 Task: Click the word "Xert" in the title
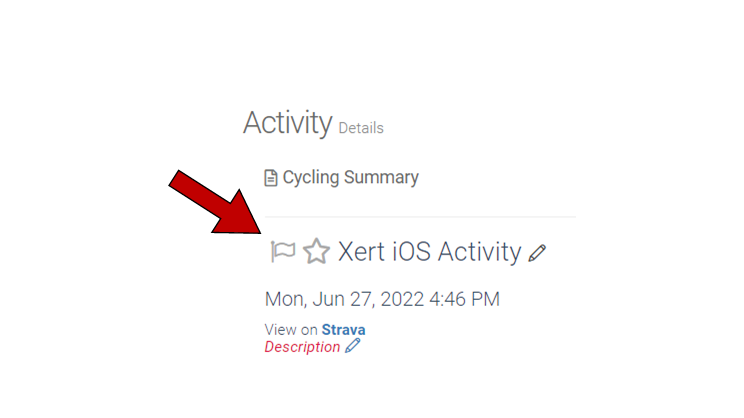click(364, 251)
